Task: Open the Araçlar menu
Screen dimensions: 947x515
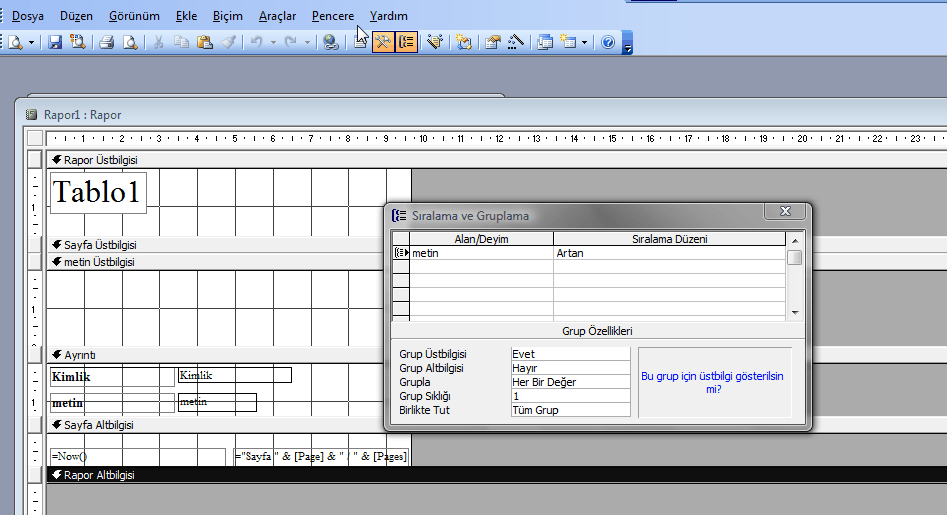Action: pyautogui.click(x=277, y=16)
